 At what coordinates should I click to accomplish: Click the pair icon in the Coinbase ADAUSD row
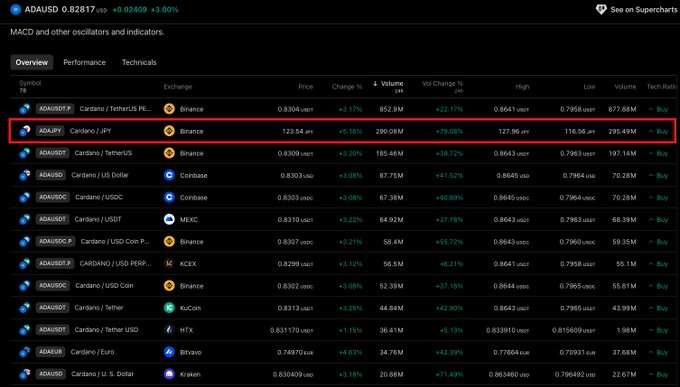(25, 175)
